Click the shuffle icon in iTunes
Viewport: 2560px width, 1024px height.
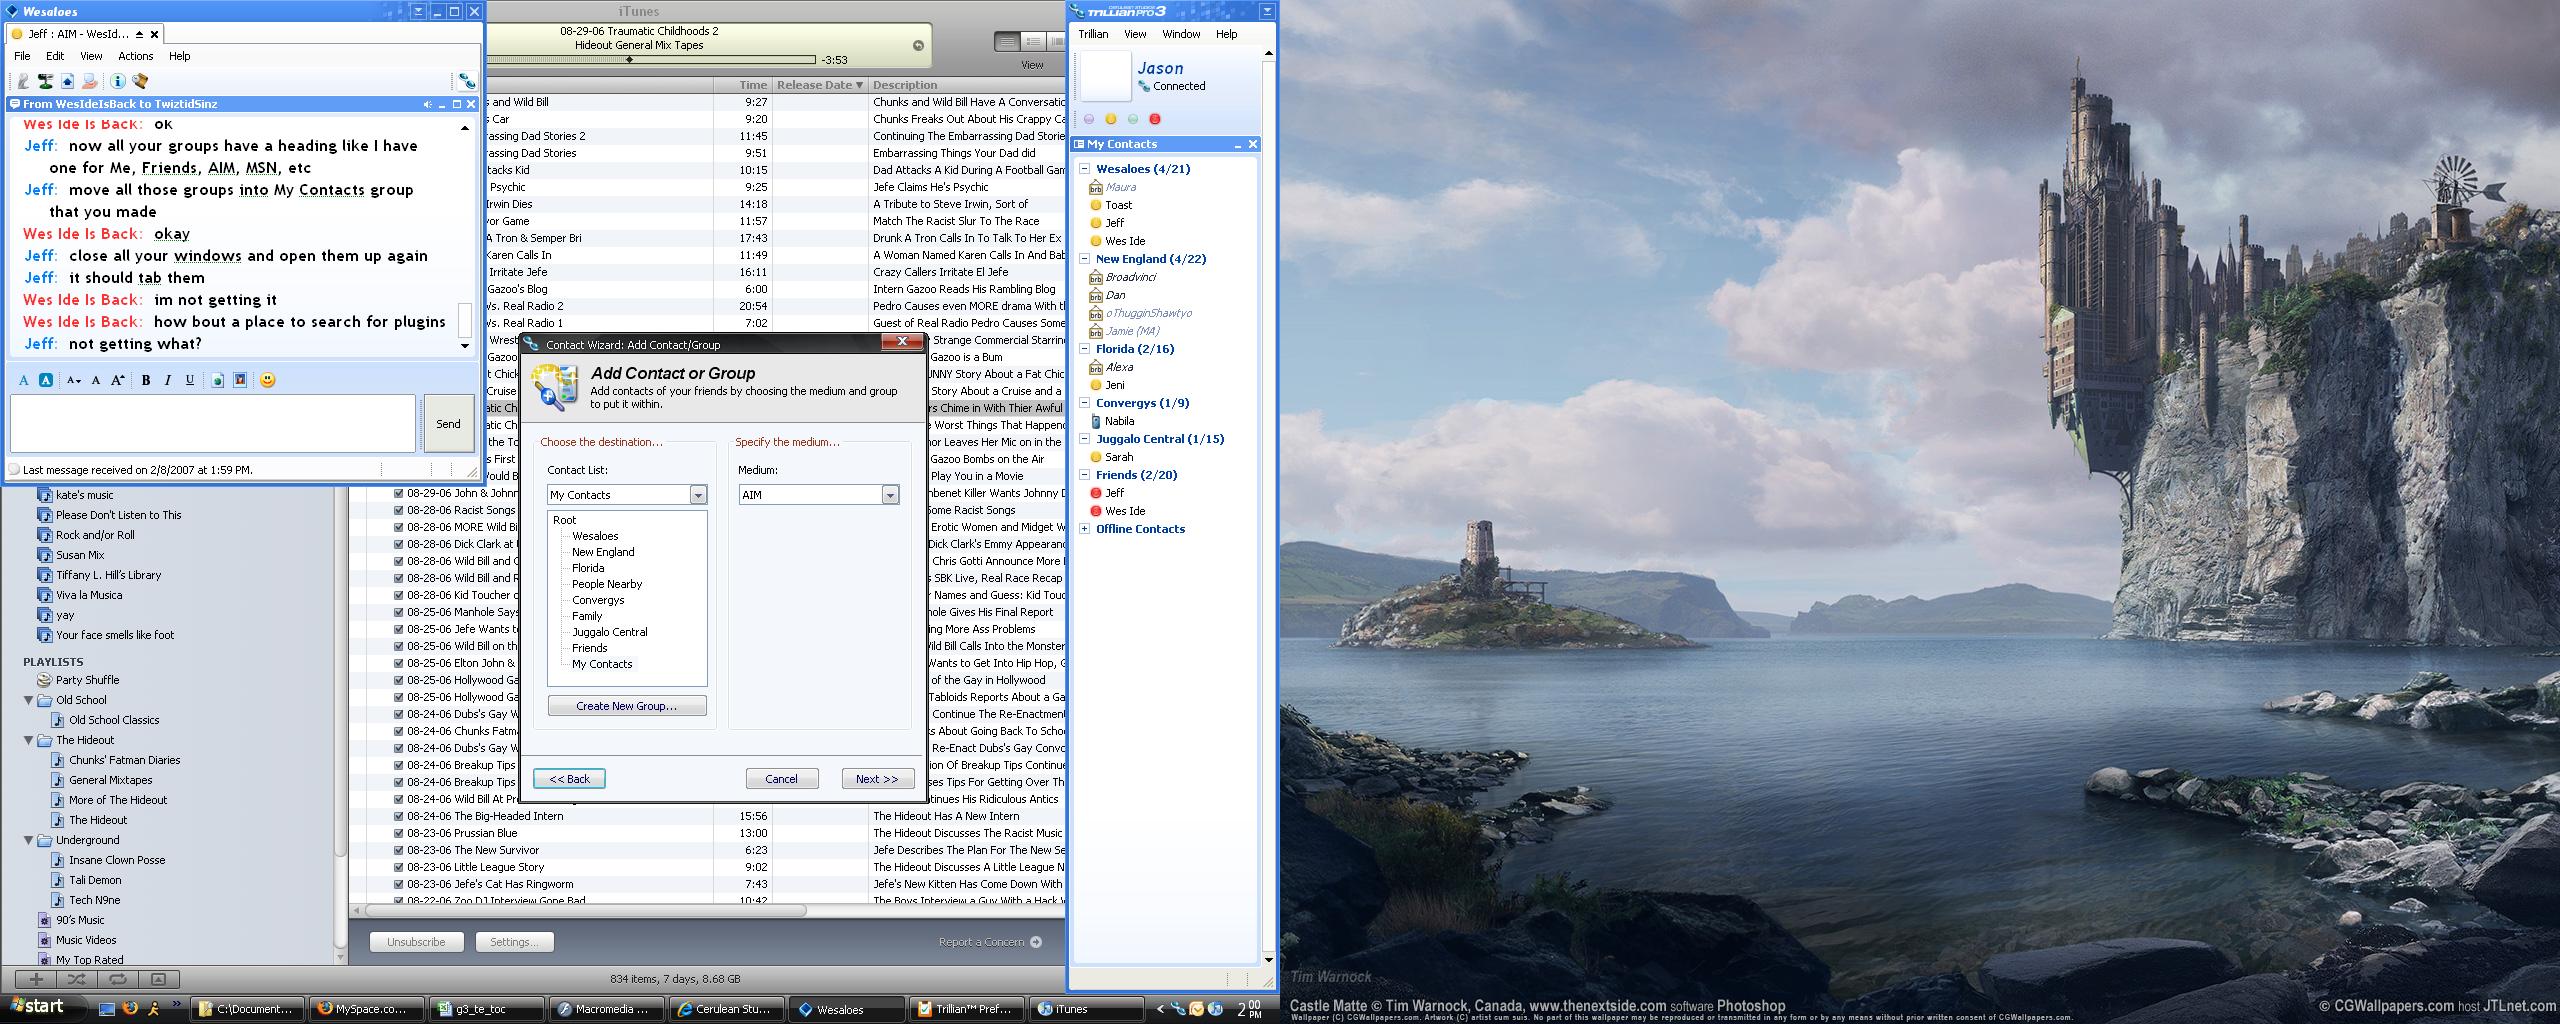tap(76, 979)
